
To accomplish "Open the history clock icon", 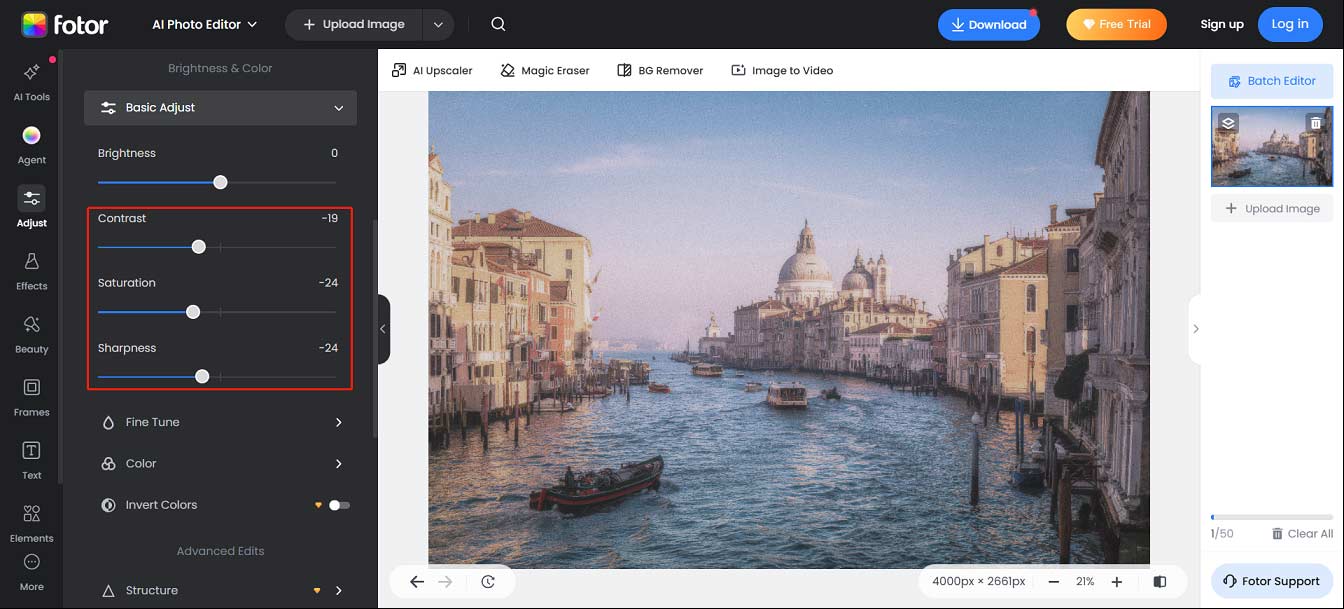I will [488, 581].
